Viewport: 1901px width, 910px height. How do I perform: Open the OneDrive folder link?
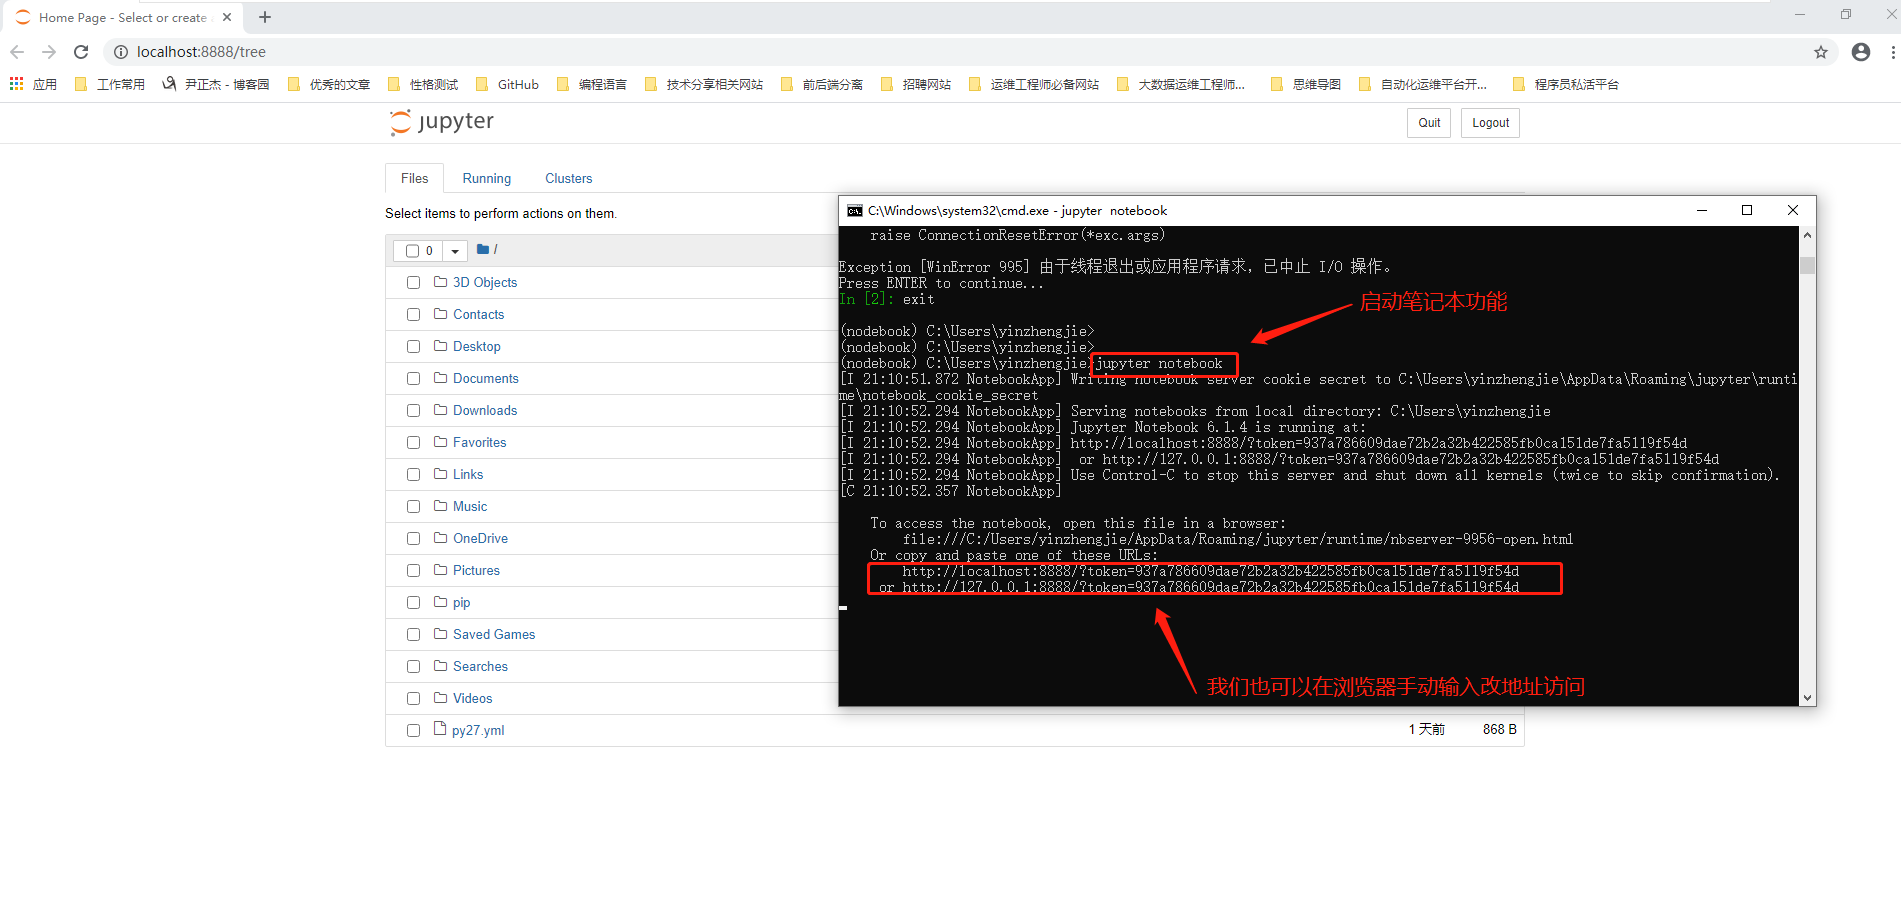point(480,538)
